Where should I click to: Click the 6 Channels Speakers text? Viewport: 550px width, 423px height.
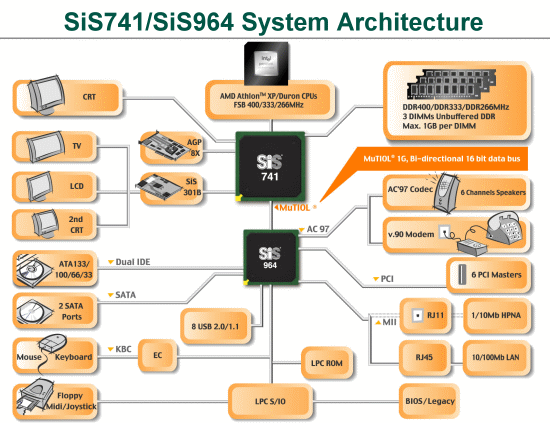point(493,193)
